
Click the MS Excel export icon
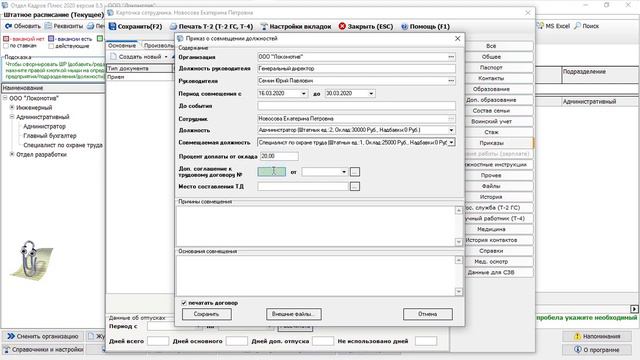pyautogui.click(x=540, y=26)
